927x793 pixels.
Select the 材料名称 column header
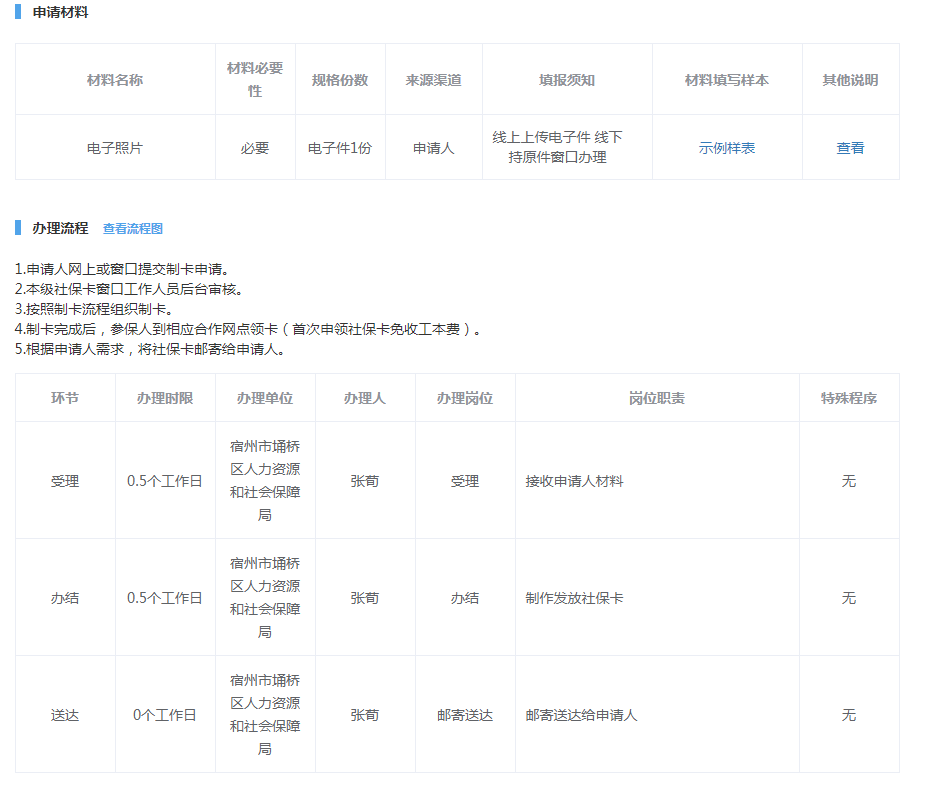(x=115, y=80)
